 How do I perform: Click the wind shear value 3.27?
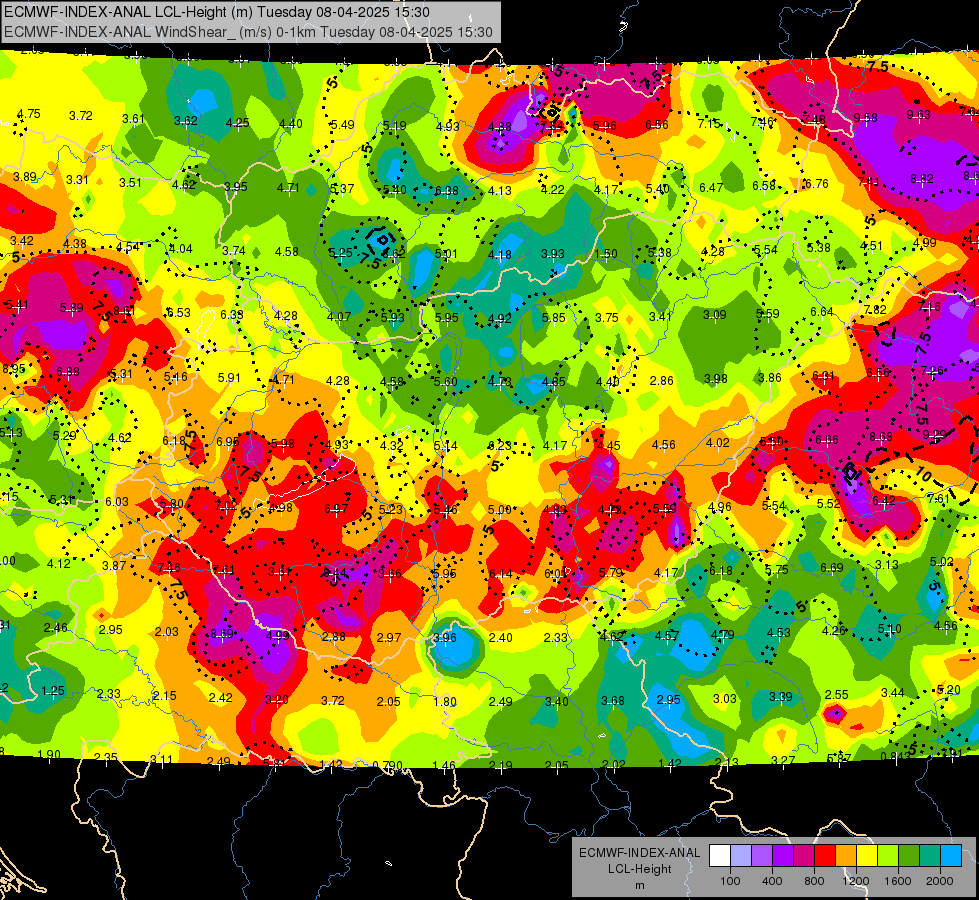click(x=783, y=760)
